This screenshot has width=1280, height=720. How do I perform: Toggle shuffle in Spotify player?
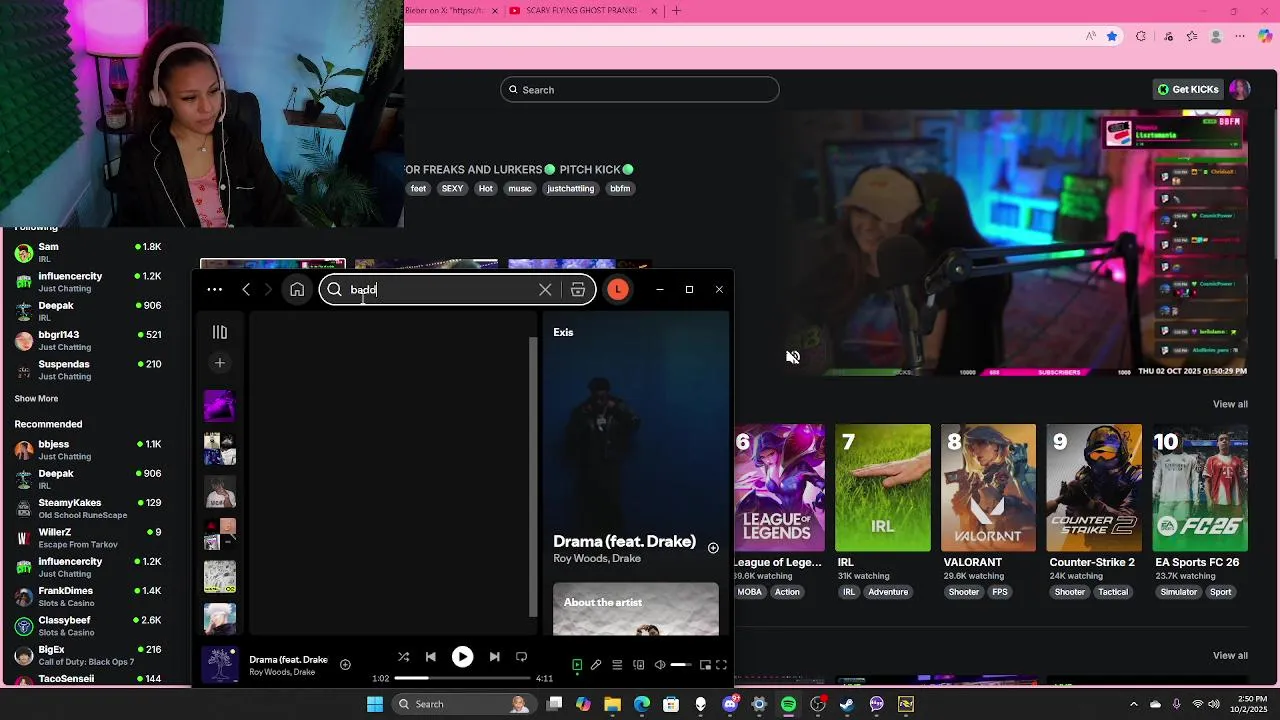403,657
